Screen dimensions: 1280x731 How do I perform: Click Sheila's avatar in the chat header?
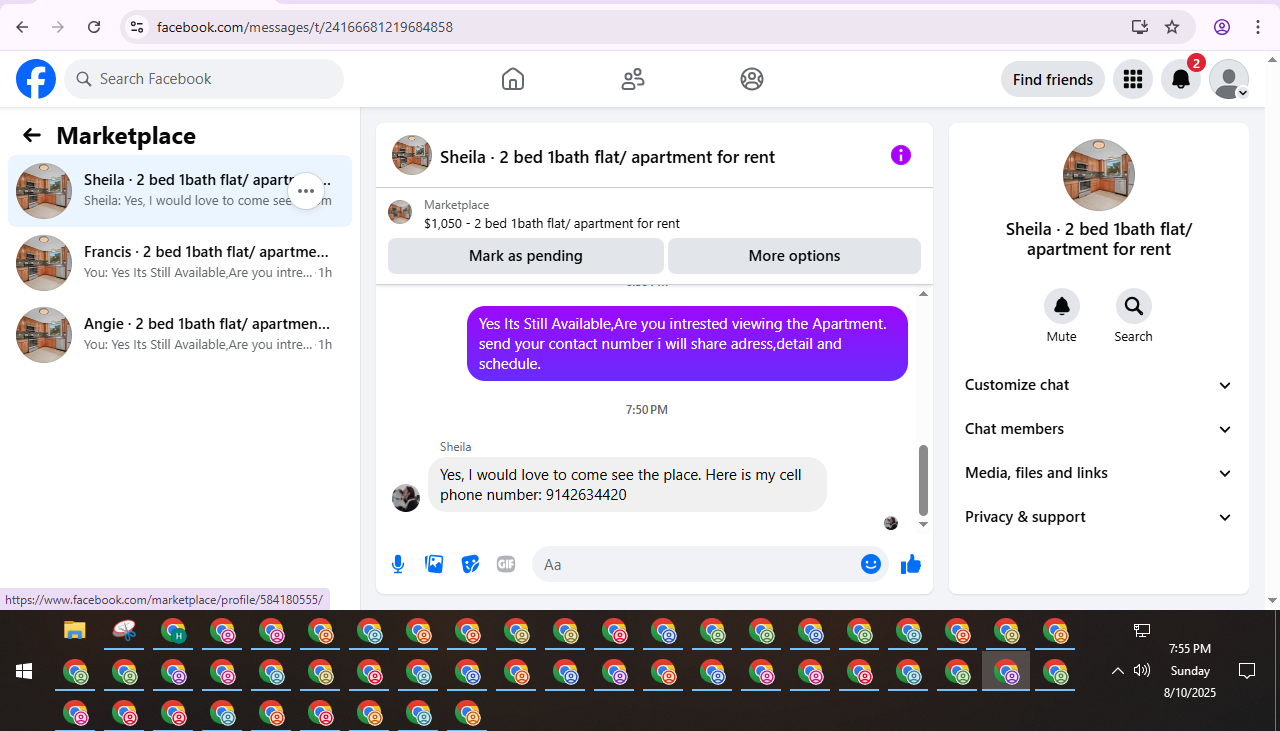coord(412,155)
